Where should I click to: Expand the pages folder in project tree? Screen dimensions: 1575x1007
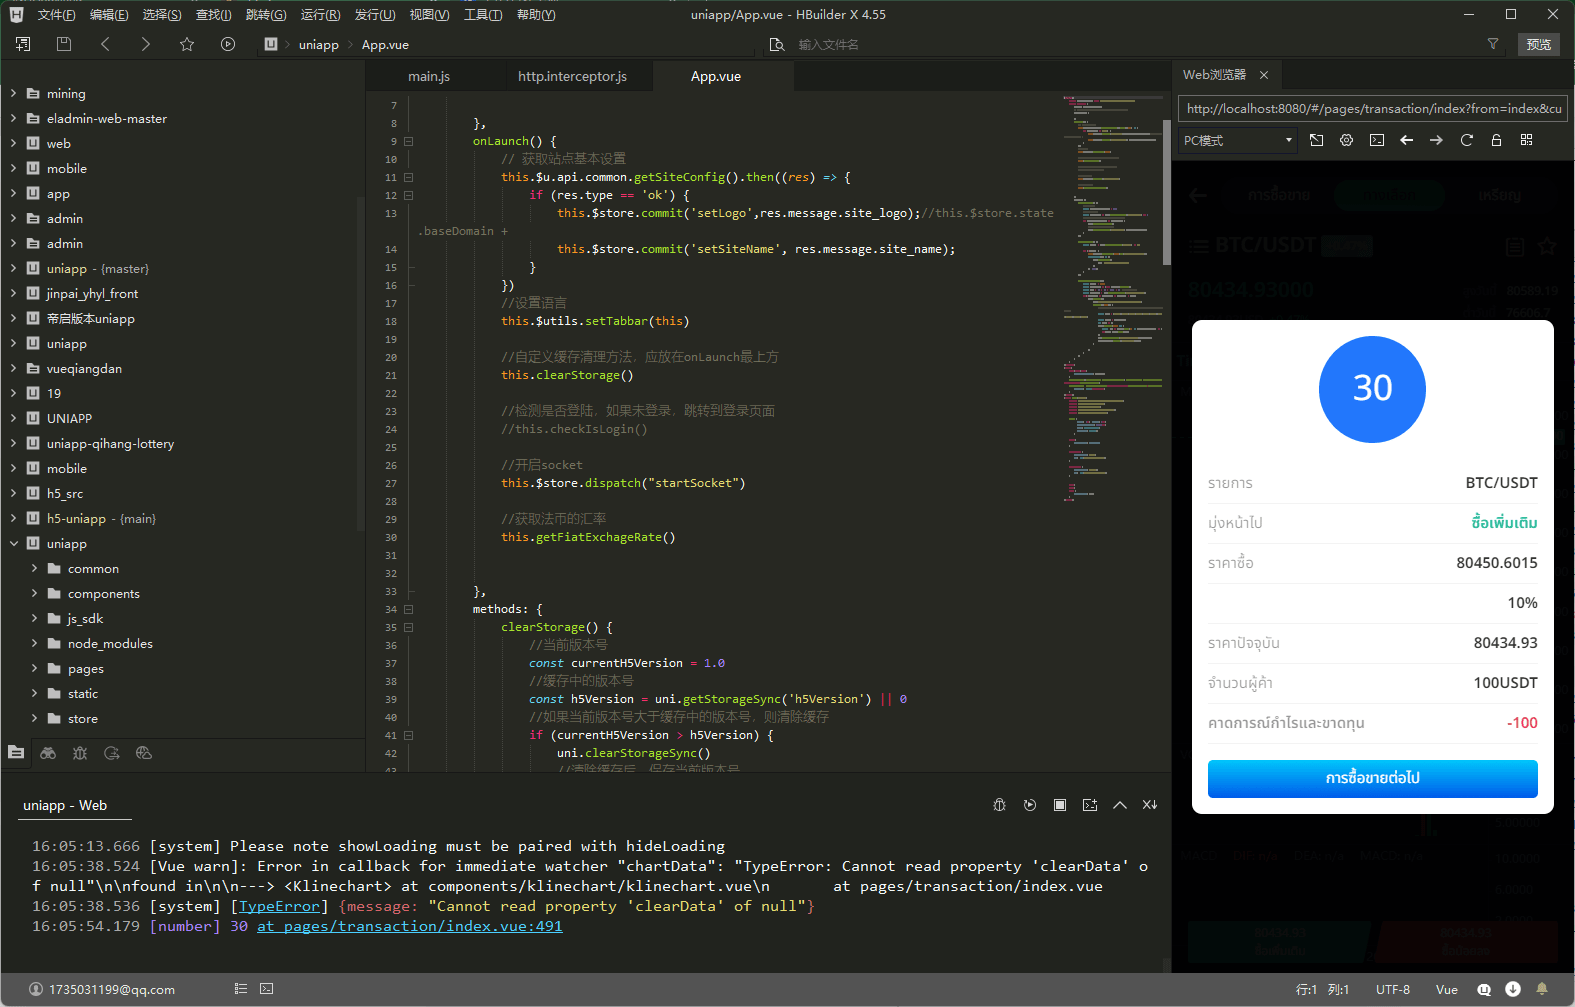point(34,669)
